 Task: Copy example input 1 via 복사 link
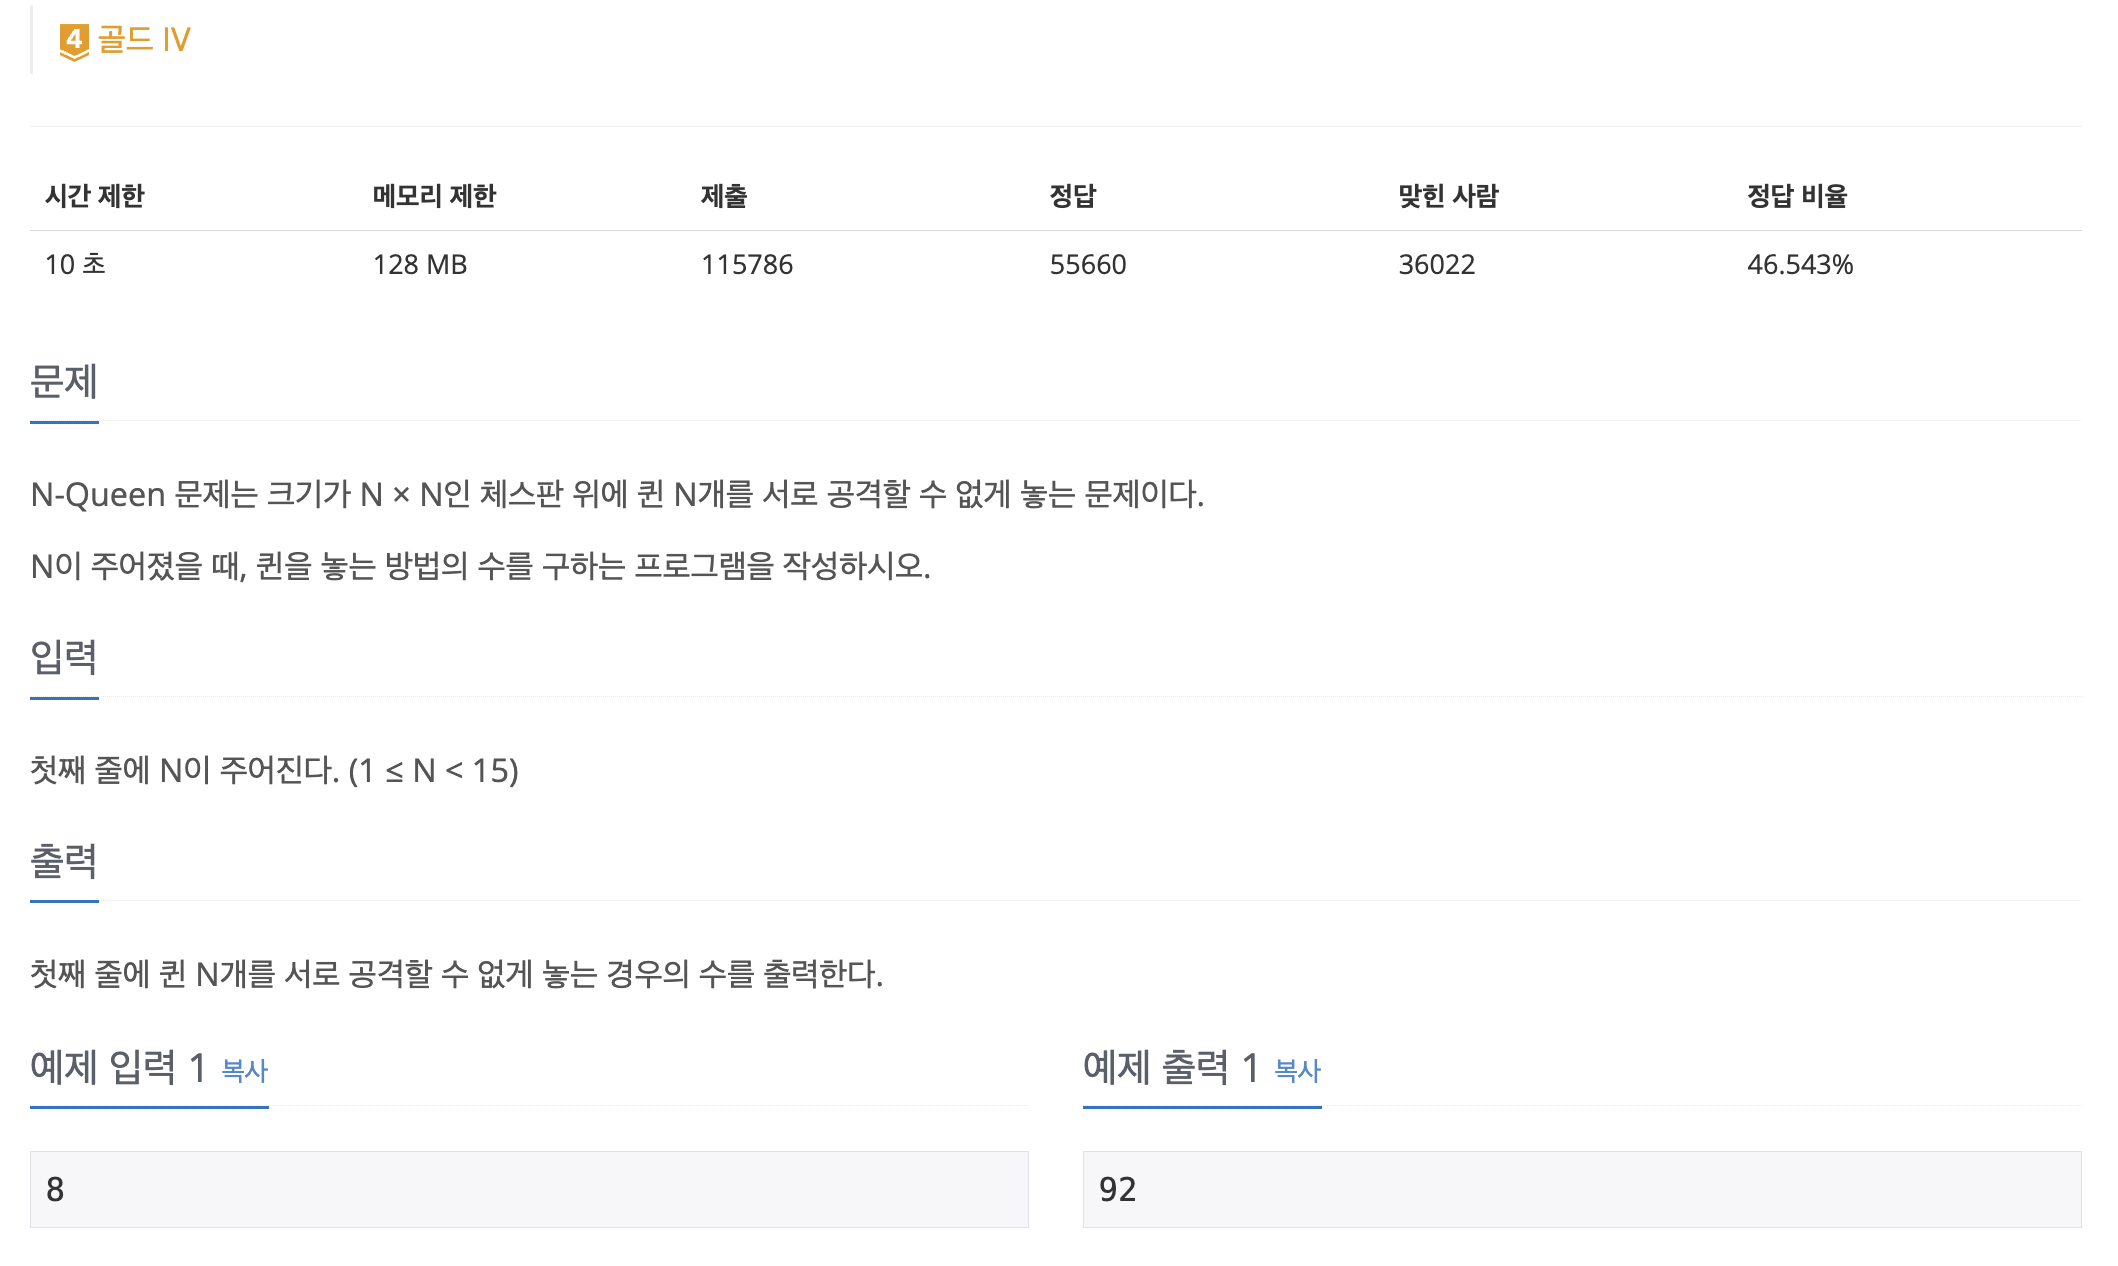pyautogui.click(x=244, y=1071)
